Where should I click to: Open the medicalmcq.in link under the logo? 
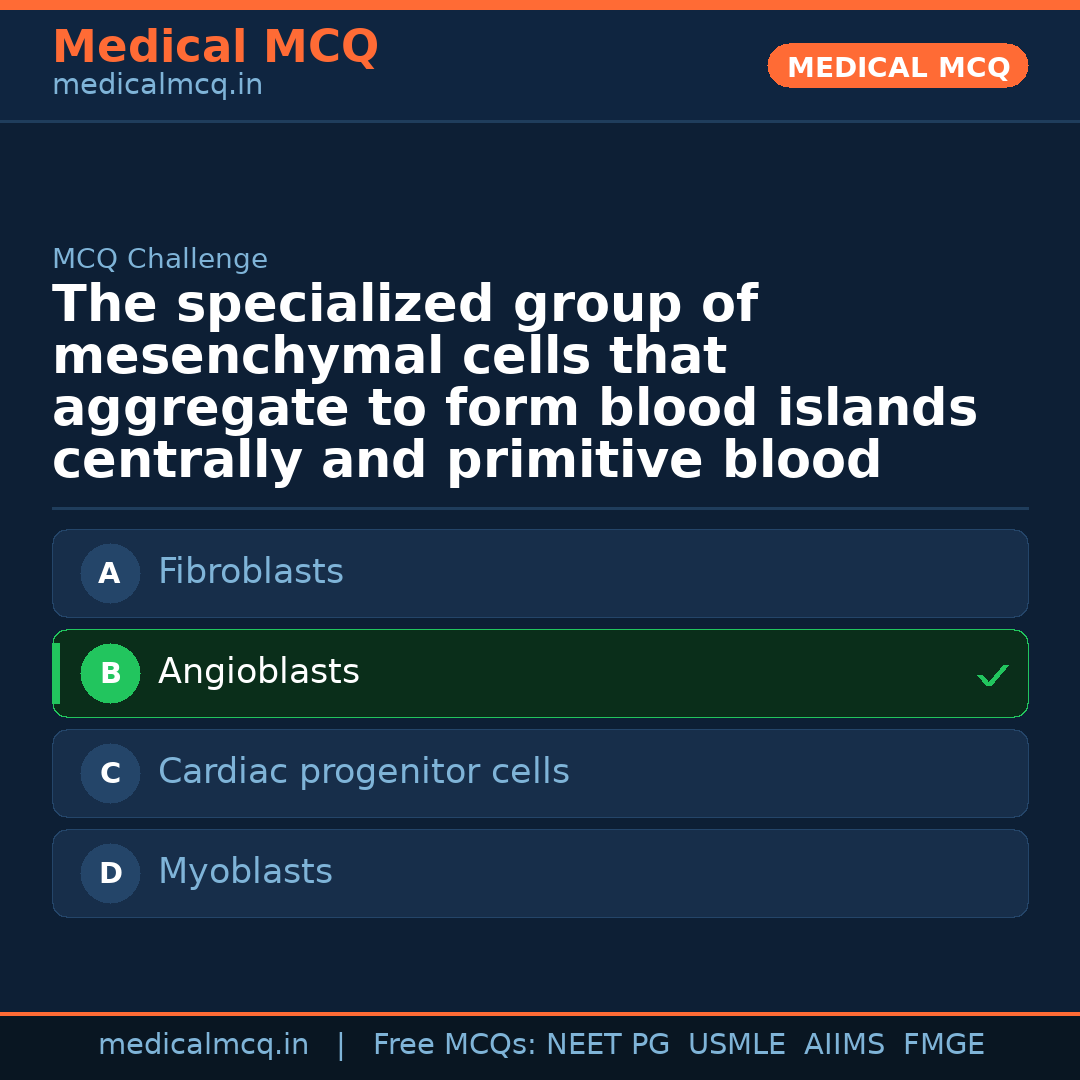click(156, 84)
